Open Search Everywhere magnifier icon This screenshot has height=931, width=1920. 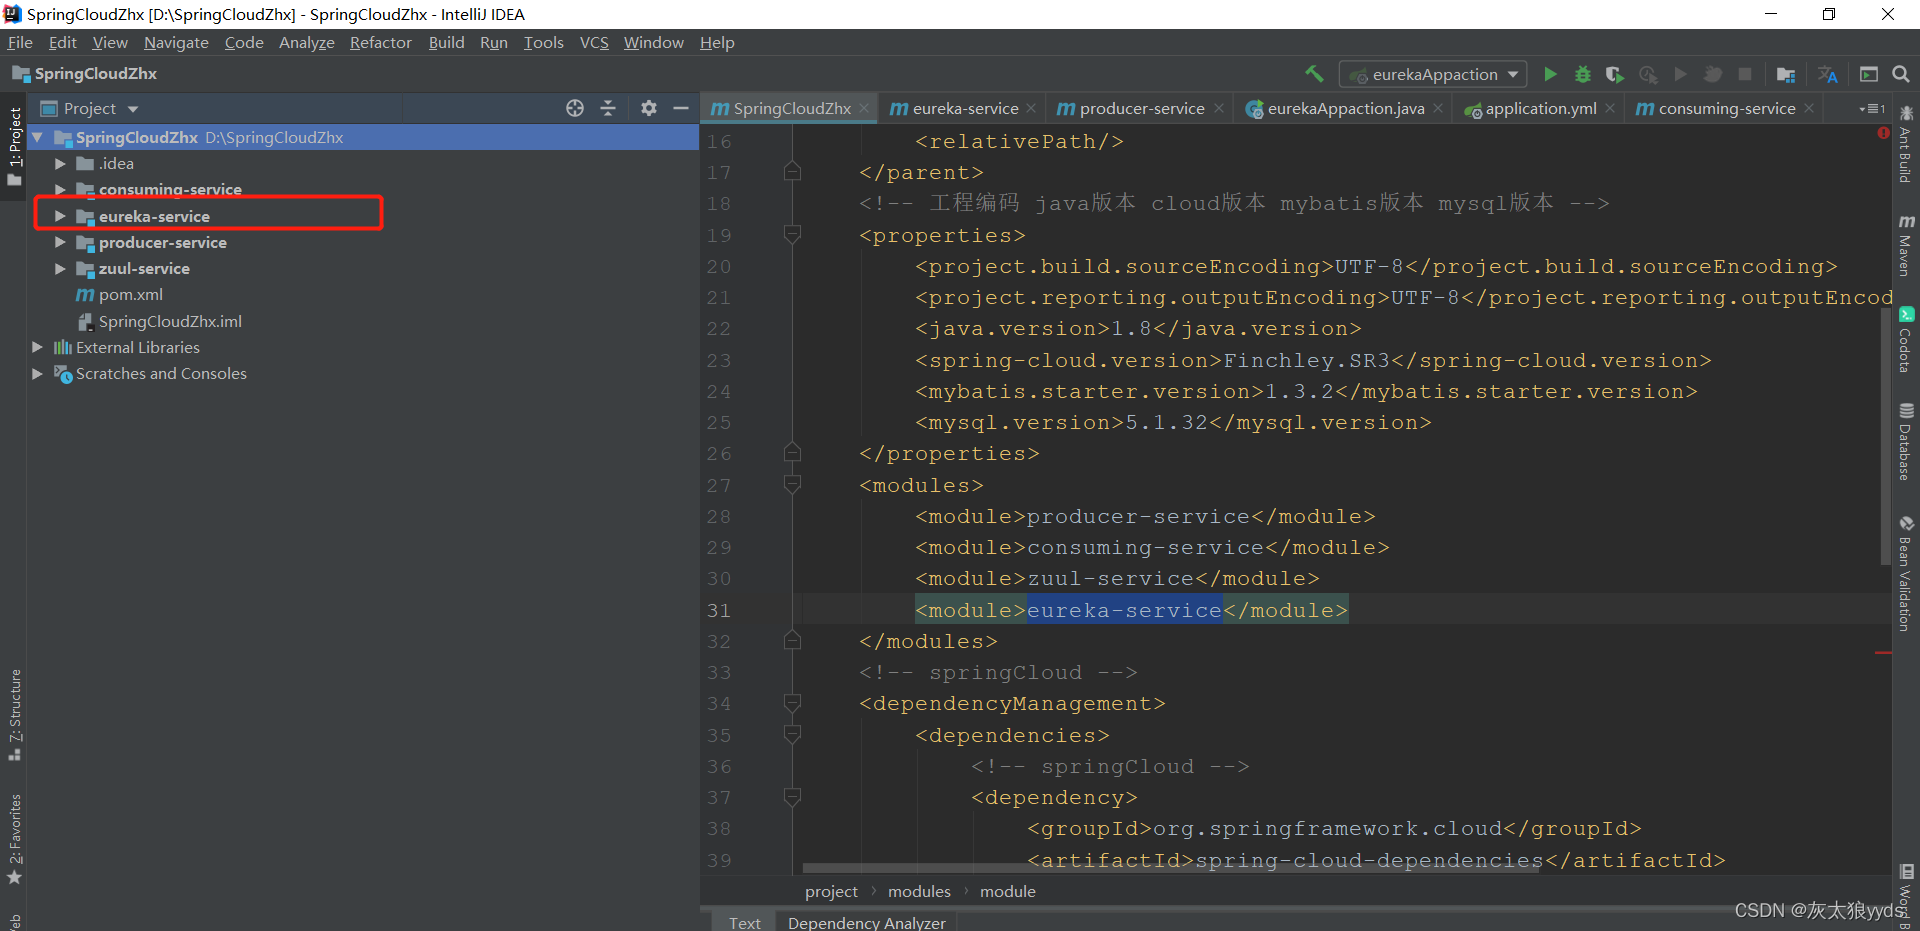tap(1901, 74)
